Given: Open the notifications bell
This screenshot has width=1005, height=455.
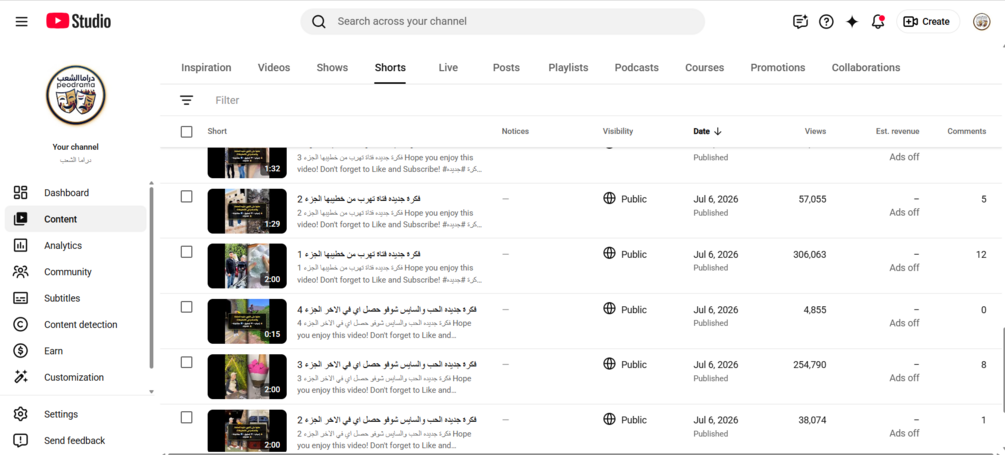Looking at the screenshot, I should pos(878,22).
